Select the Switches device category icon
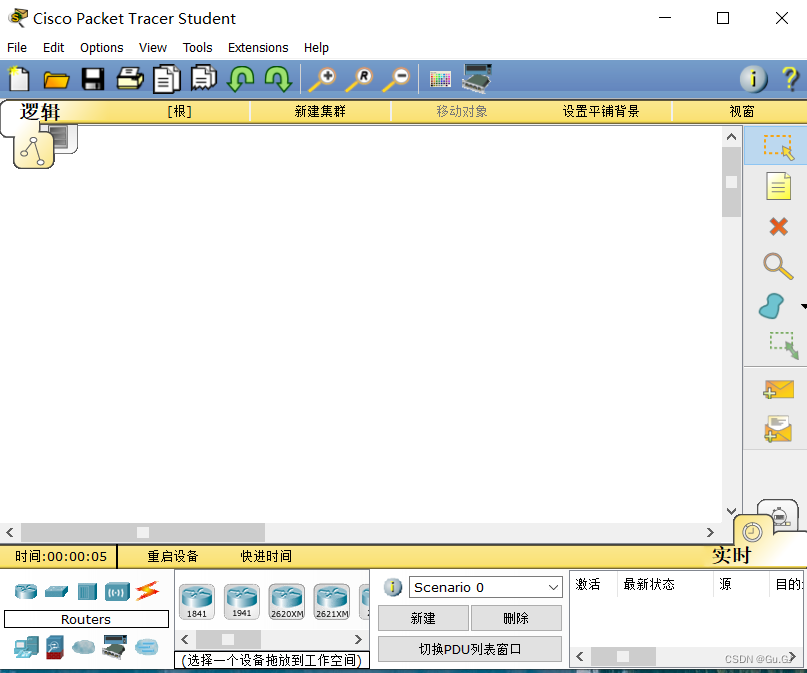Screen dimensions: 807x673 [x=57, y=591]
